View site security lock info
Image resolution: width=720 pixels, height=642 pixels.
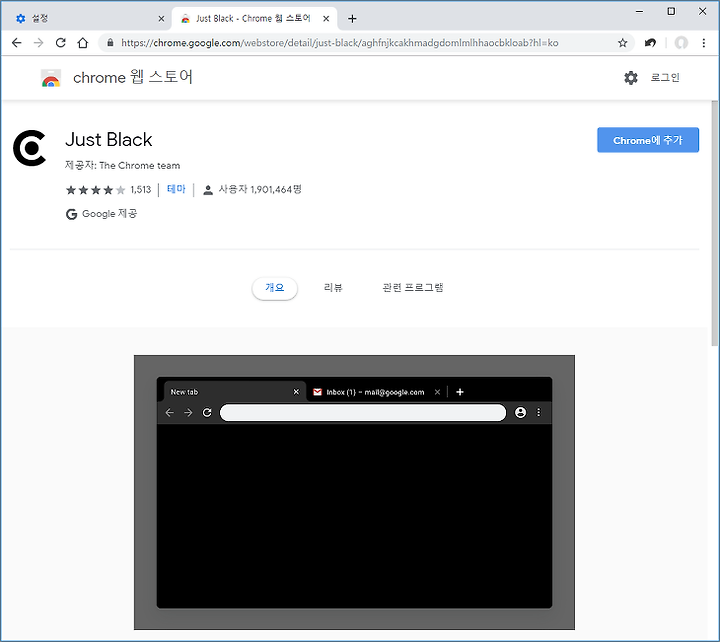(110, 43)
